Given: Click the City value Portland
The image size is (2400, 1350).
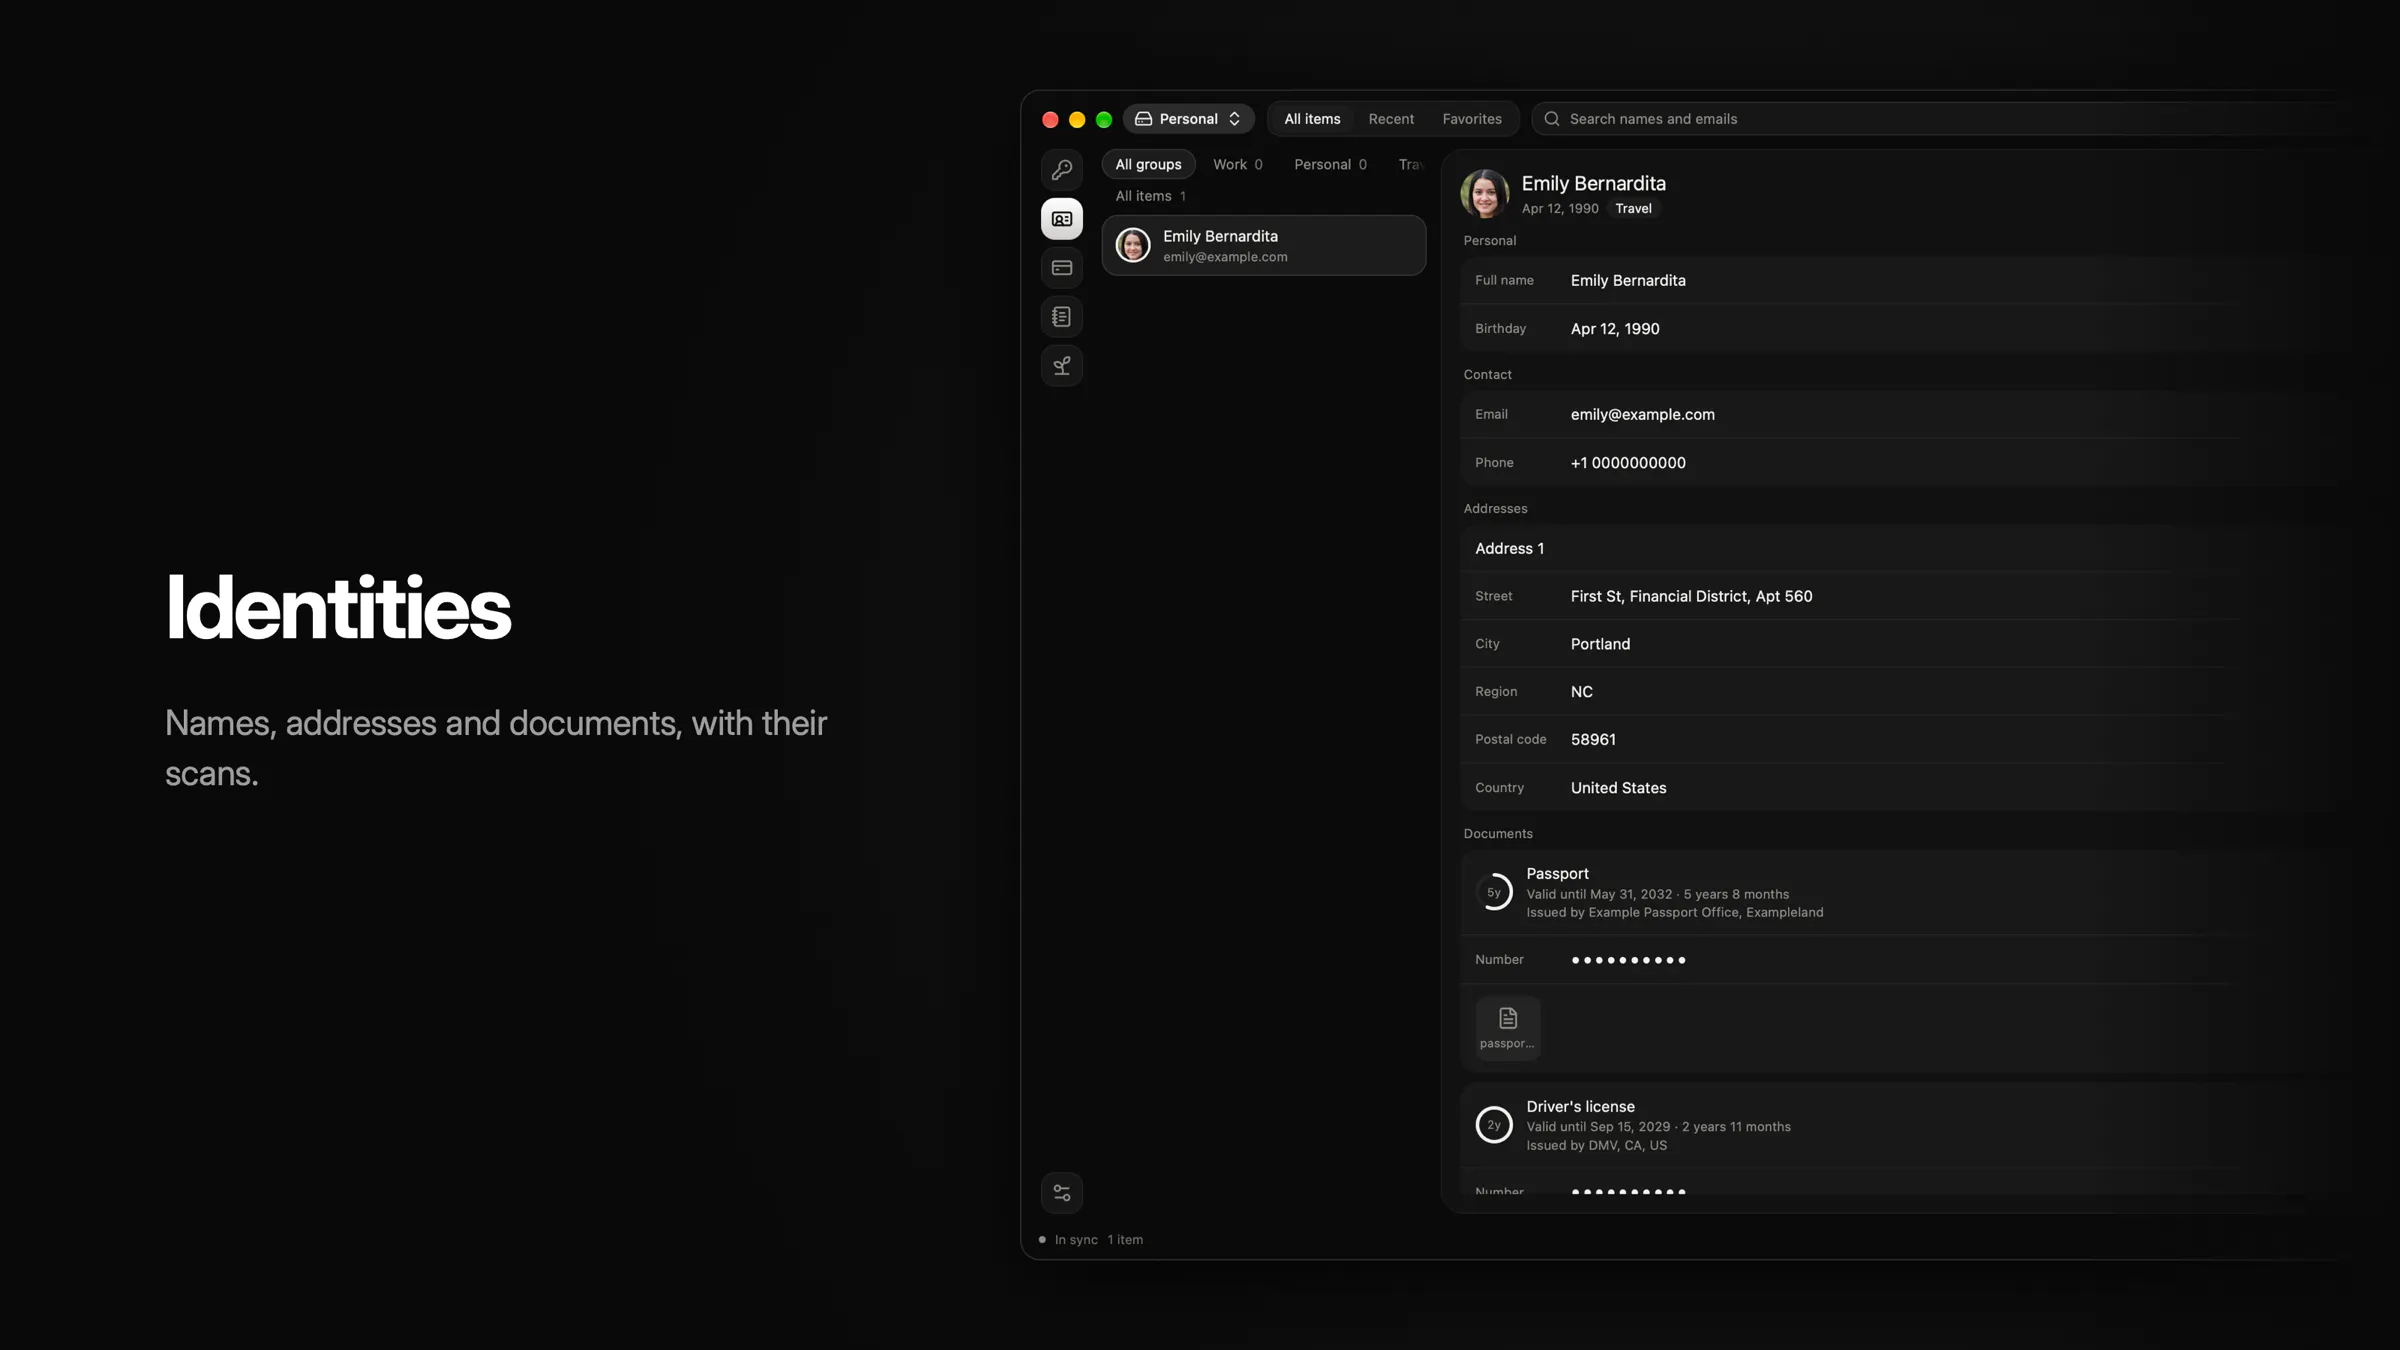Looking at the screenshot, I should (1600, 645).
